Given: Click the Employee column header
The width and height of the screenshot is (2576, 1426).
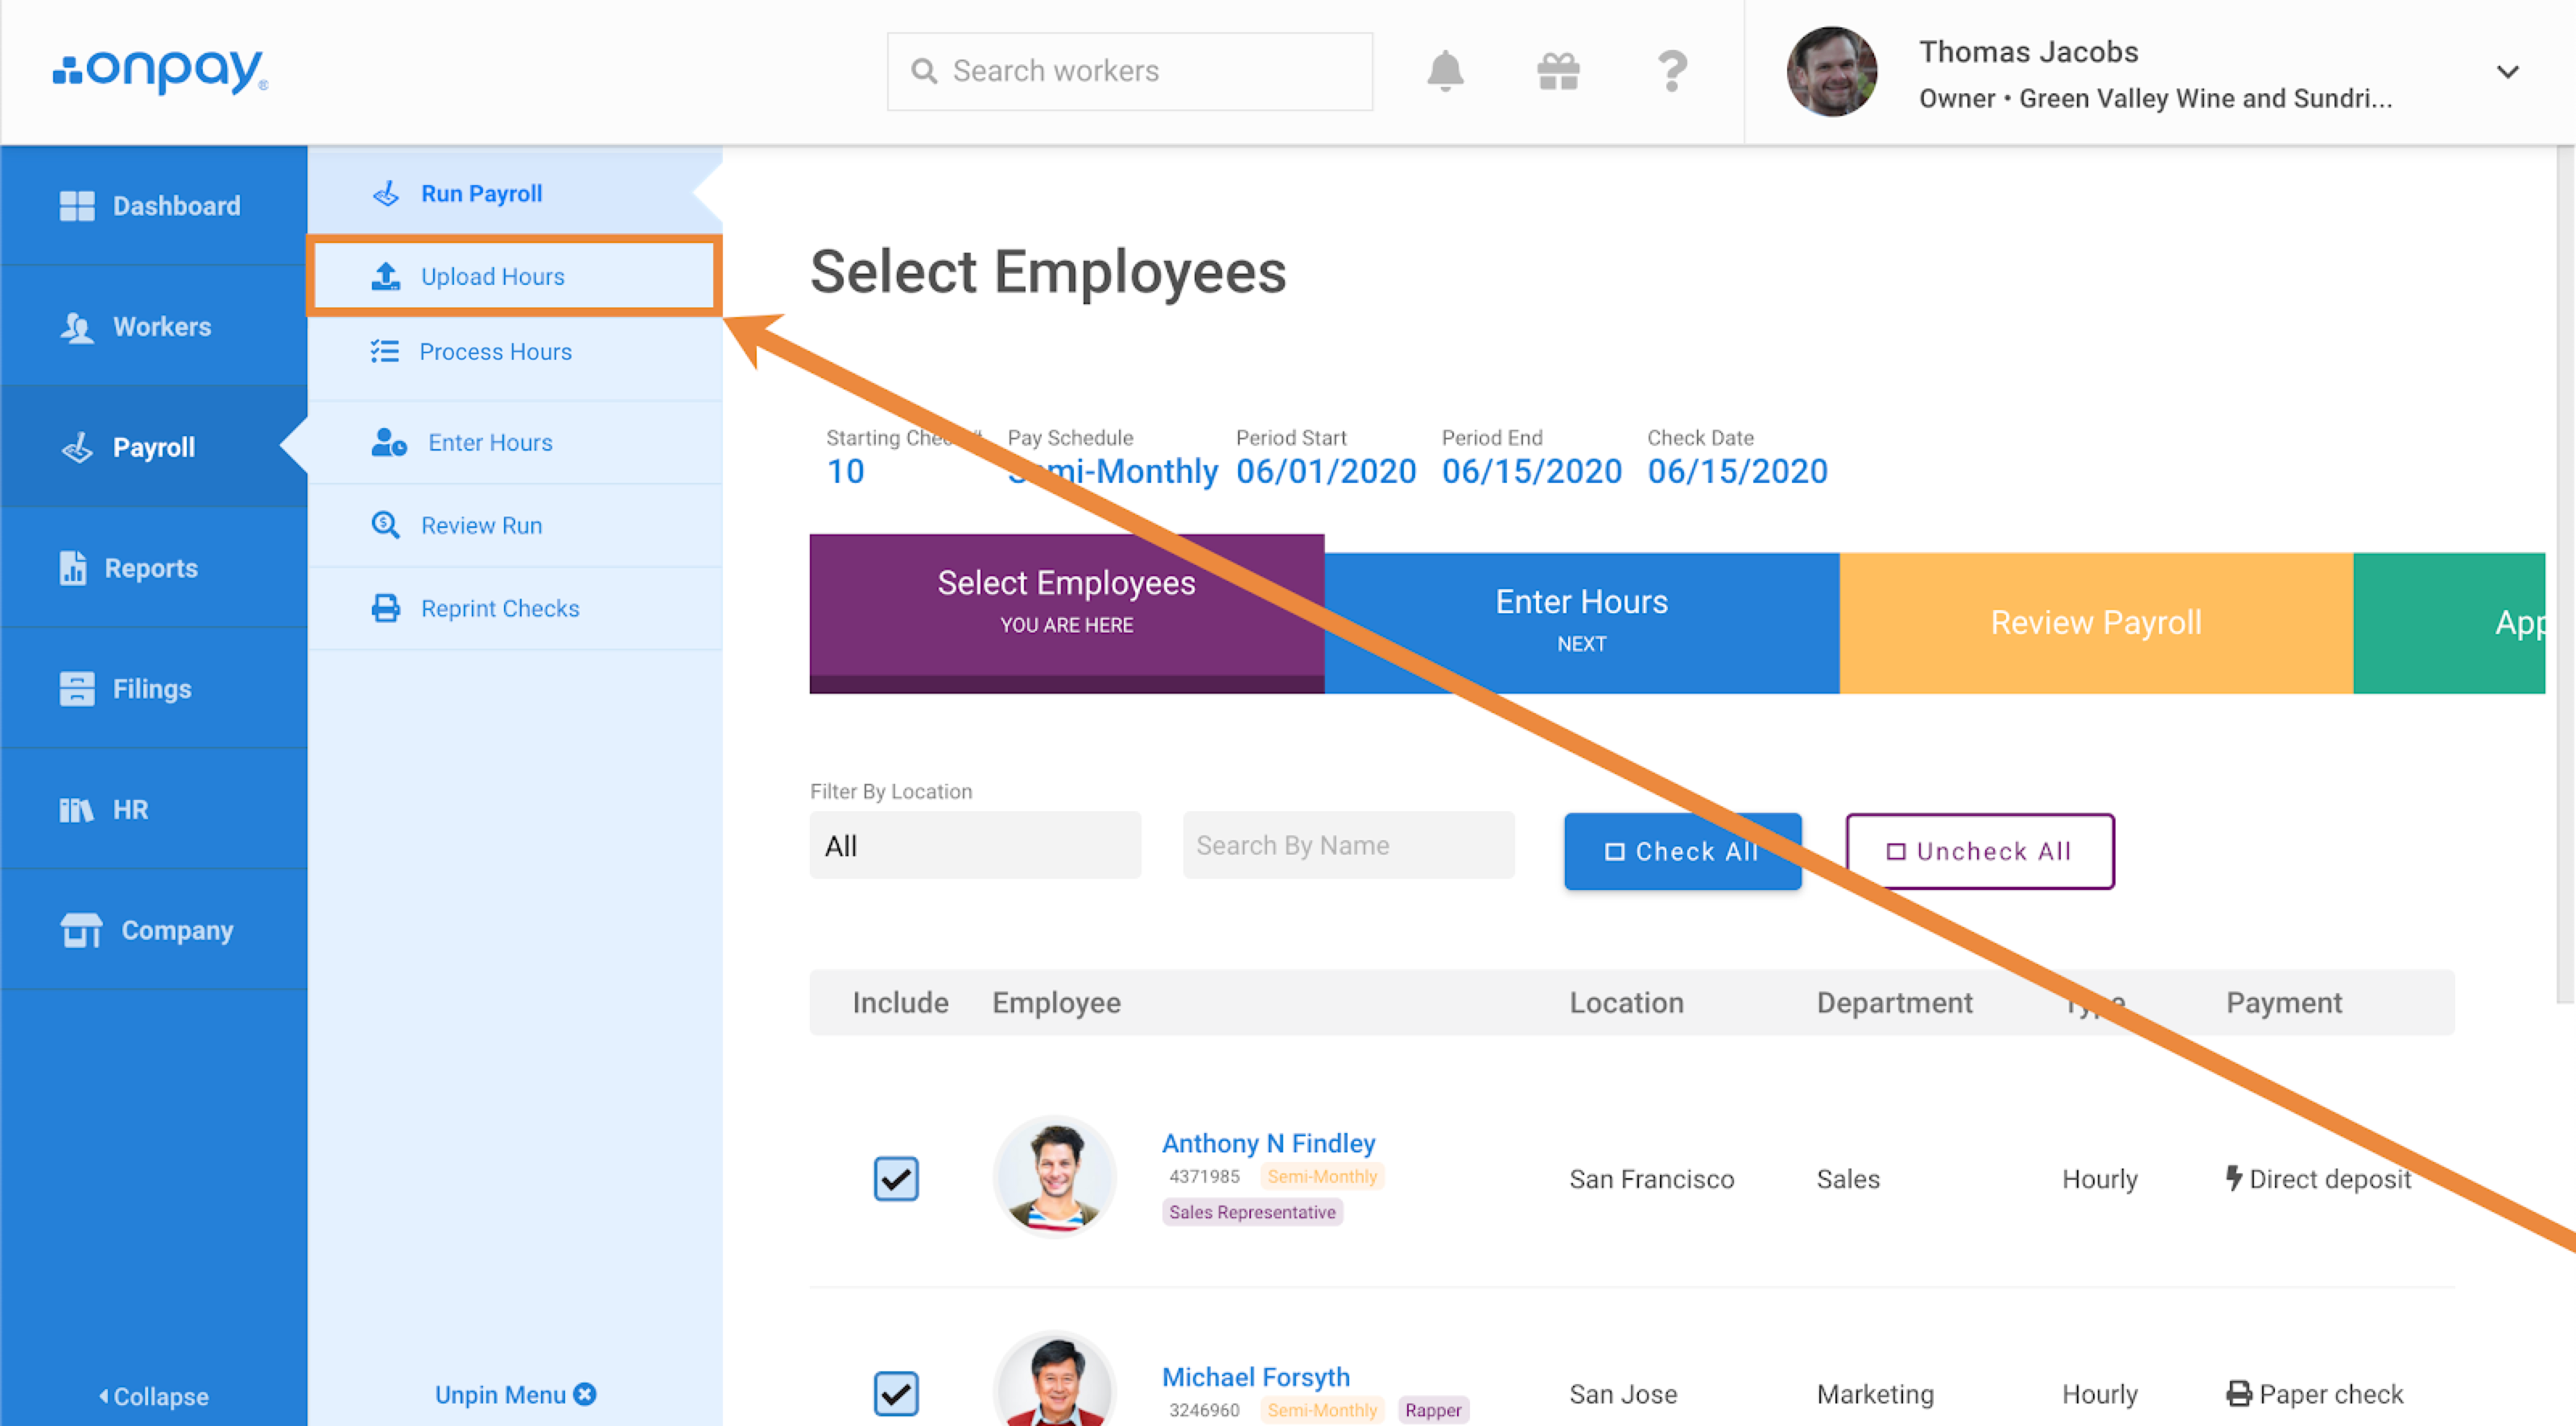Looking at the screenshot, I should coord(1056,1002).
